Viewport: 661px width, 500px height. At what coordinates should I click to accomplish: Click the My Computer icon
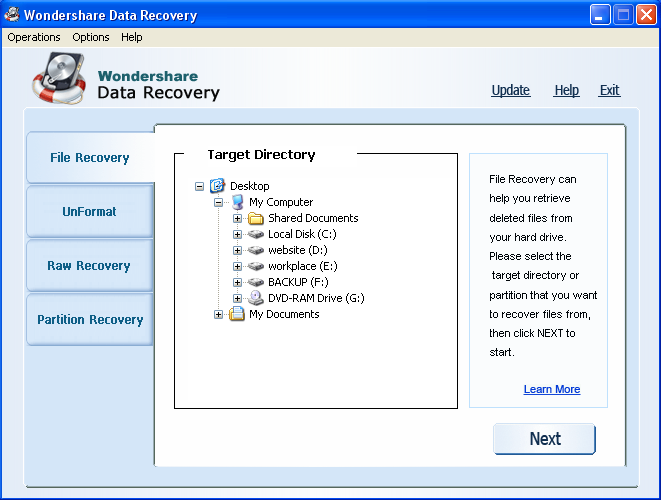[238, 202]
